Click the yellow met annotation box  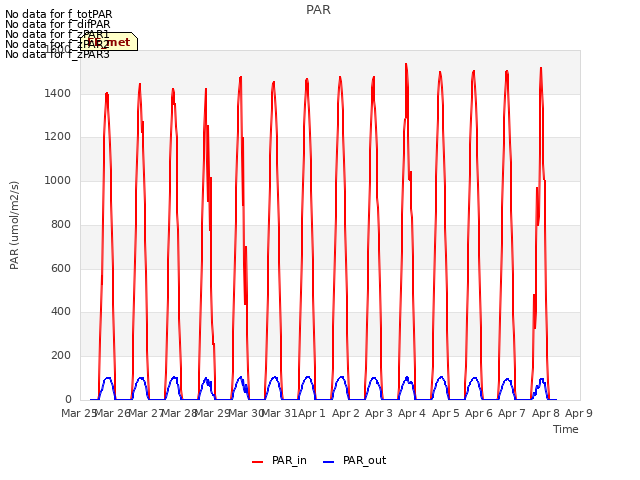pos(109,42)
